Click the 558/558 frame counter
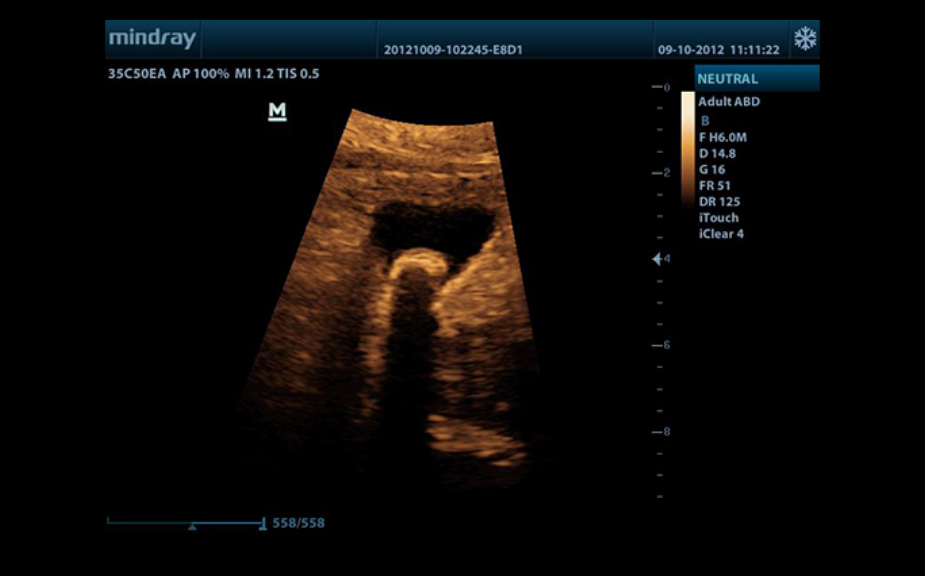 tap(298, 523)
